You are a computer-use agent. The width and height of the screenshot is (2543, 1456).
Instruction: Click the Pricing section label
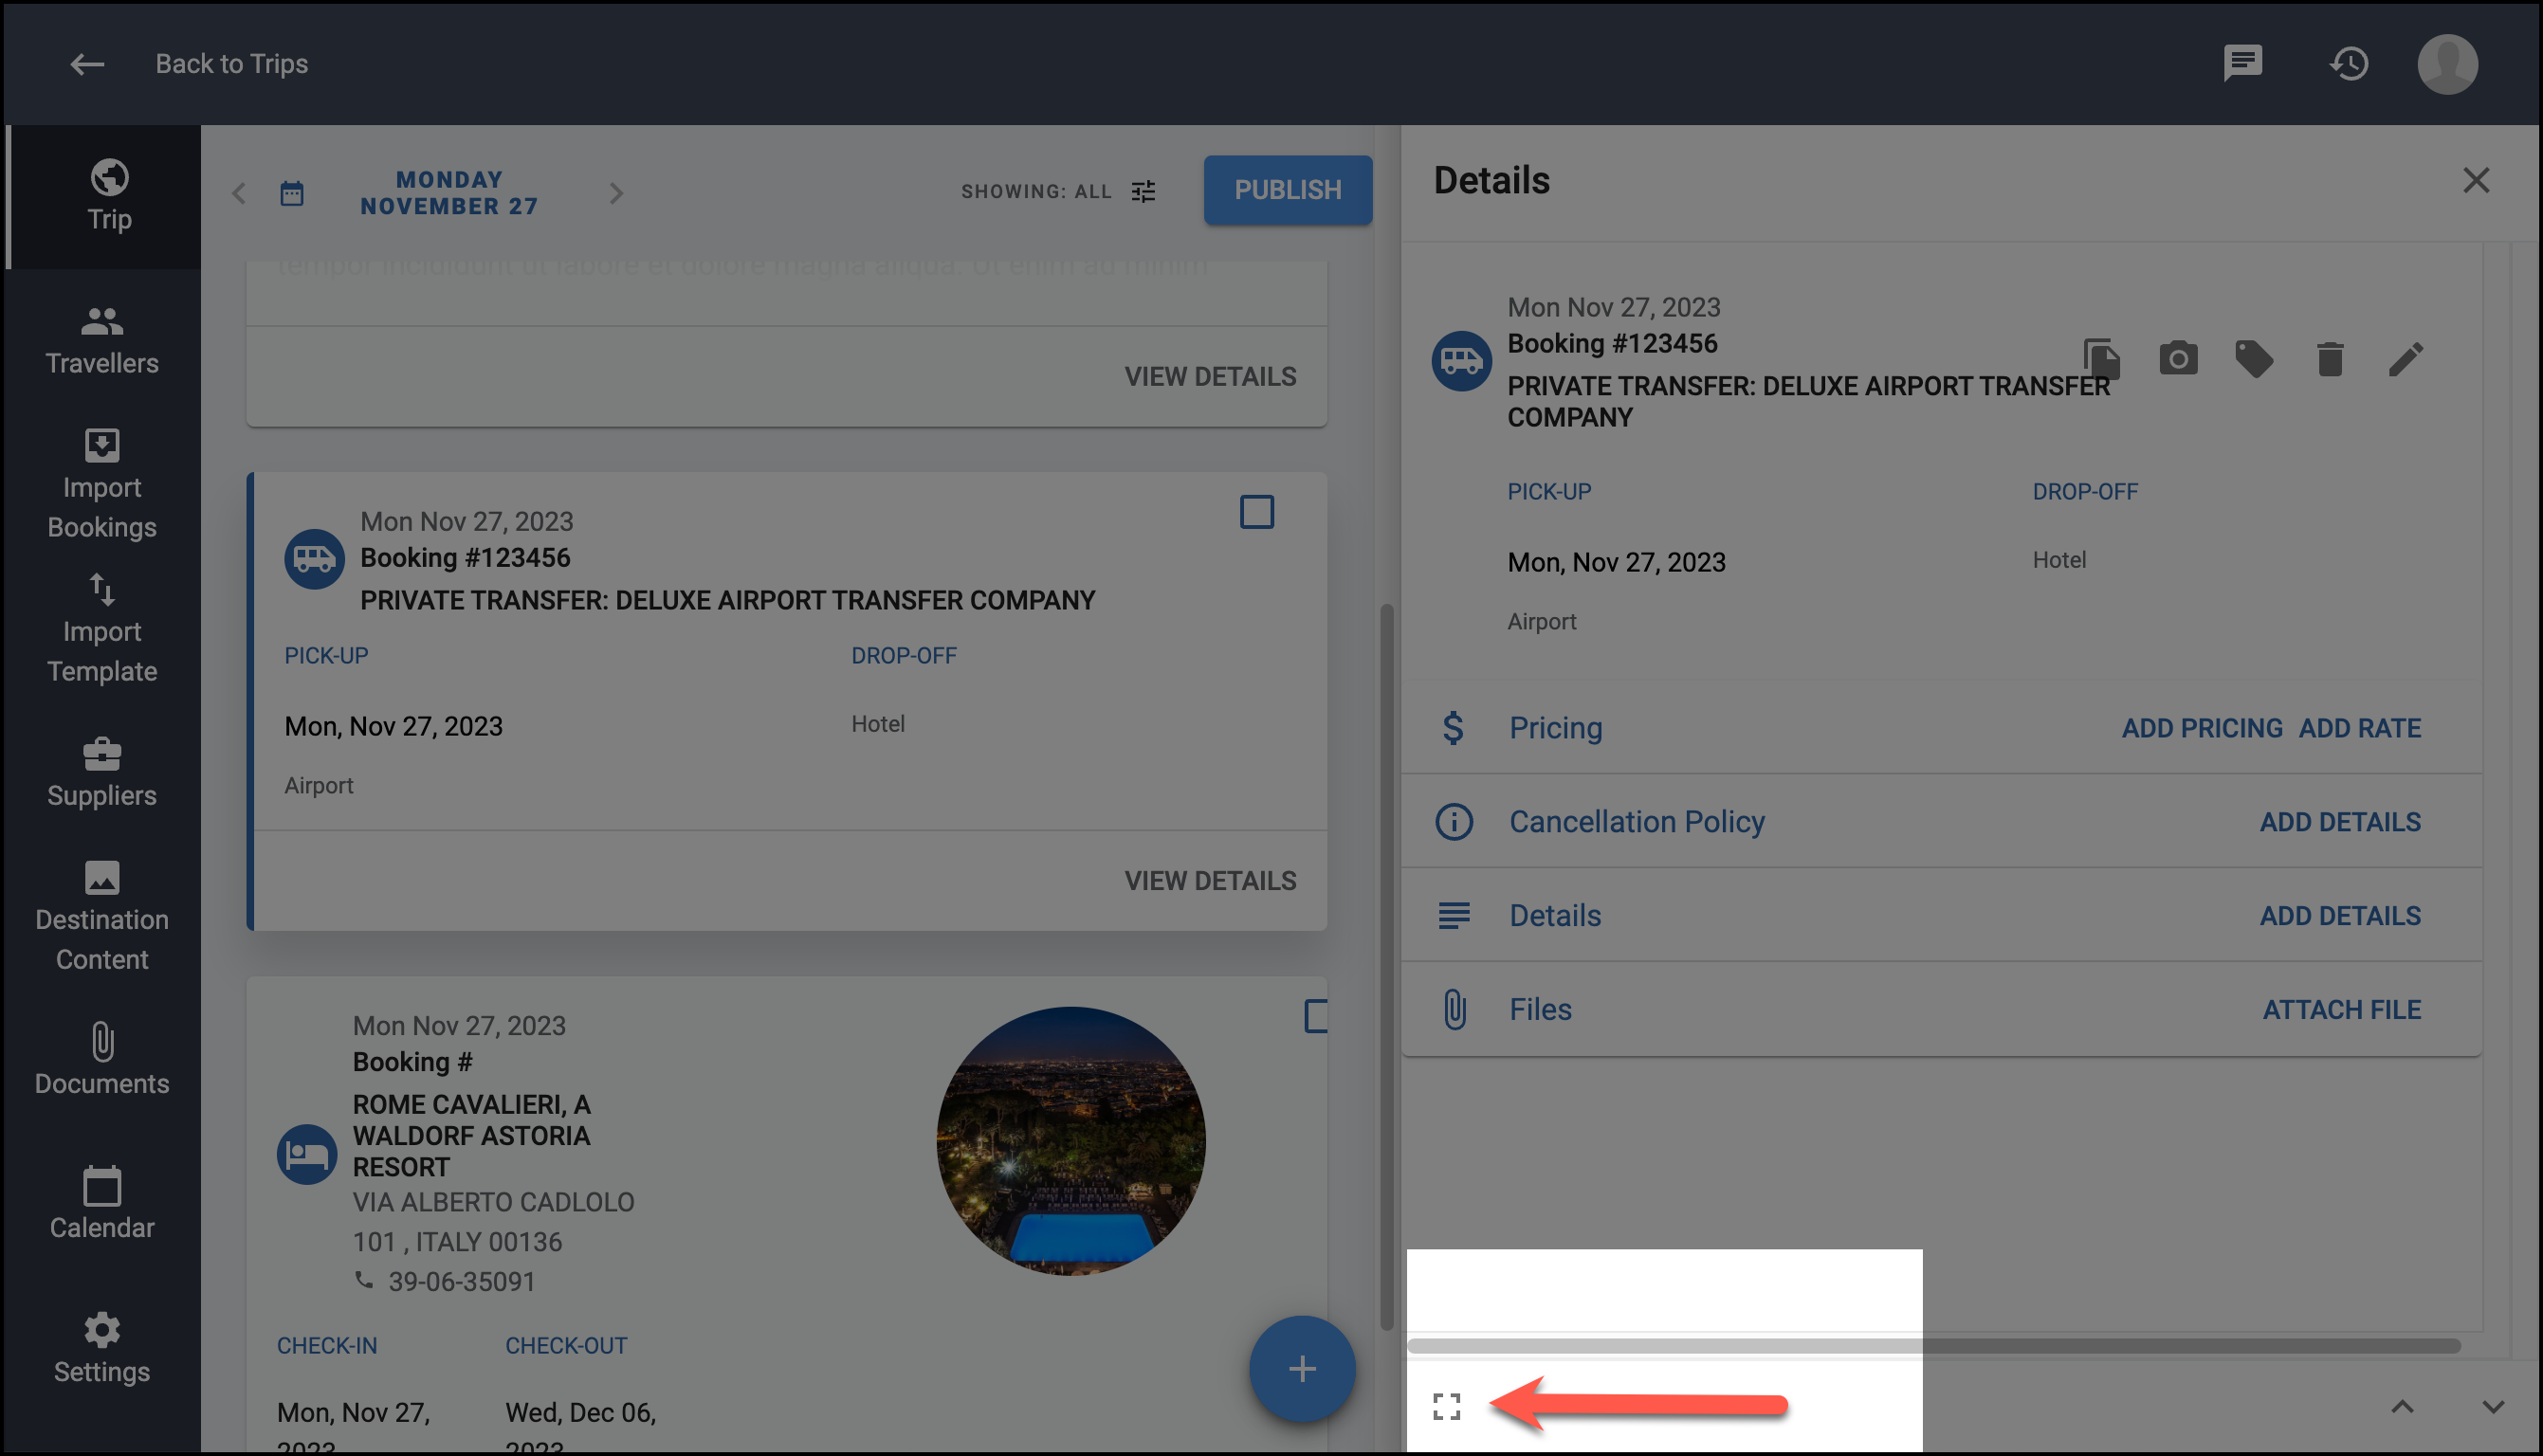click(1555, 727)
